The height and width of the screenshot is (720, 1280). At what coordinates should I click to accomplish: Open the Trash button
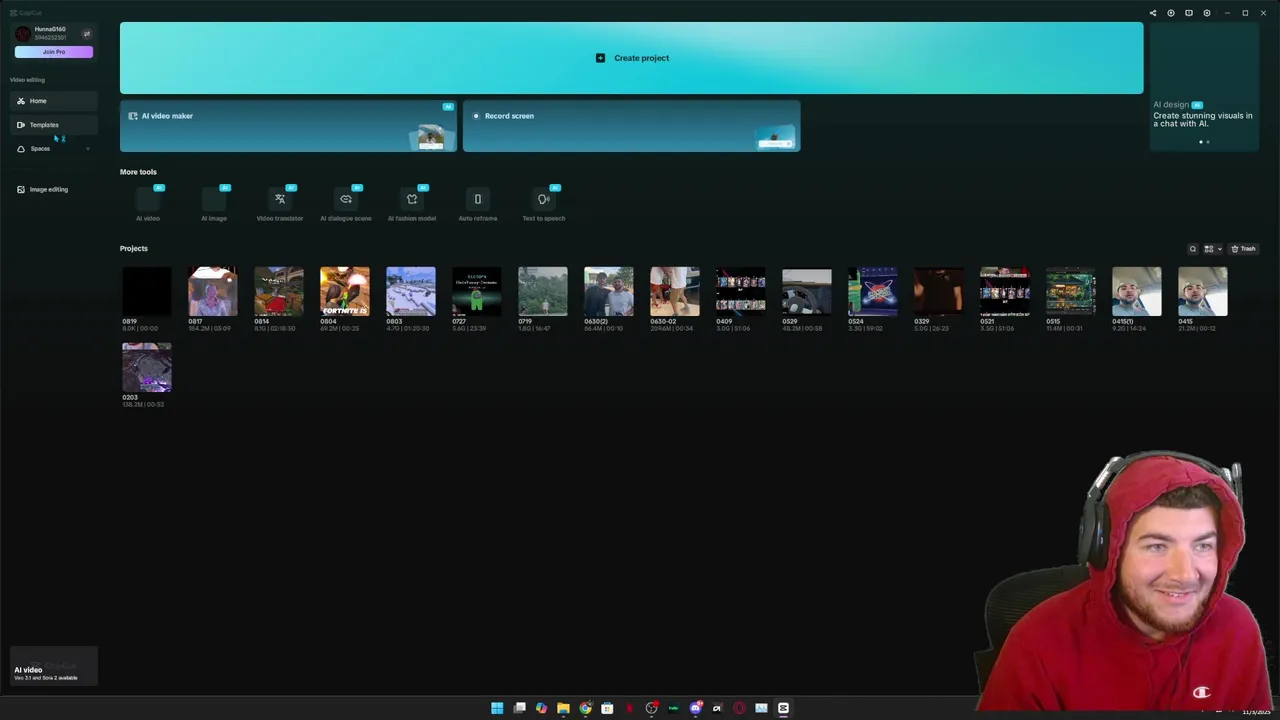[x=1243, y=249]
